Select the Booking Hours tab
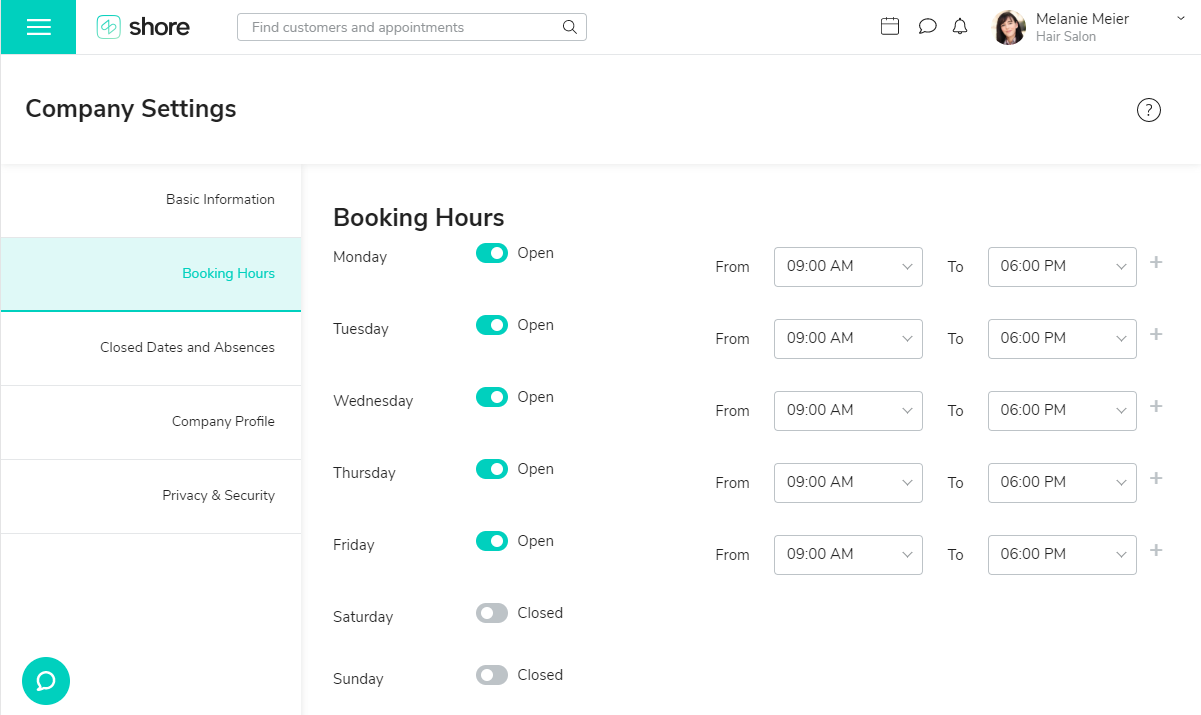This screenshot has width=1201, height=715. tap(151, 274)
